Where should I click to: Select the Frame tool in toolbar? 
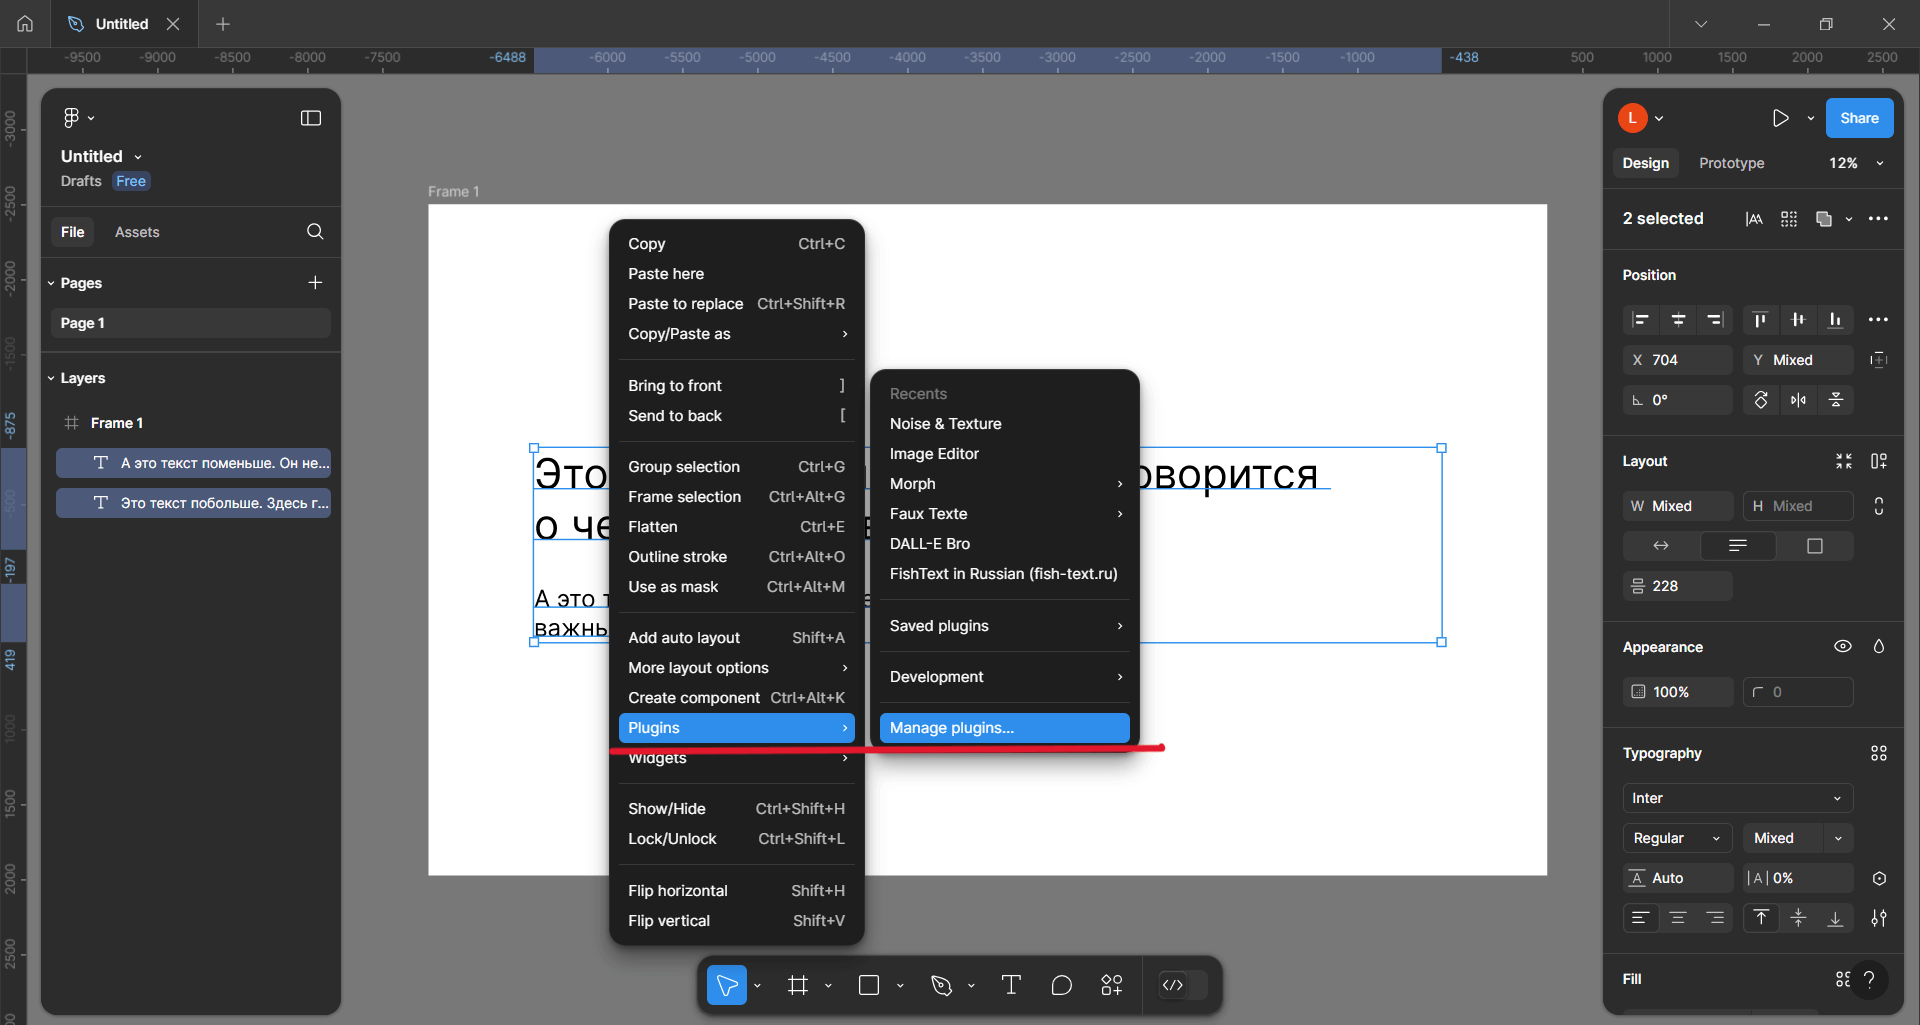[x=798, y=986]
